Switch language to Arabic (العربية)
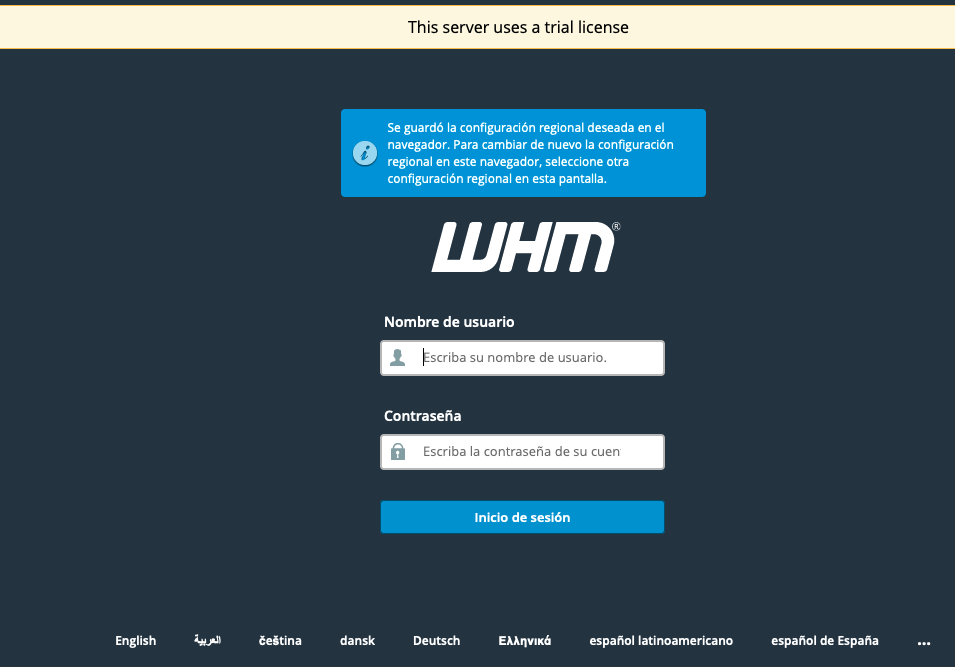 pyautogui.click(x=208, y=640)
